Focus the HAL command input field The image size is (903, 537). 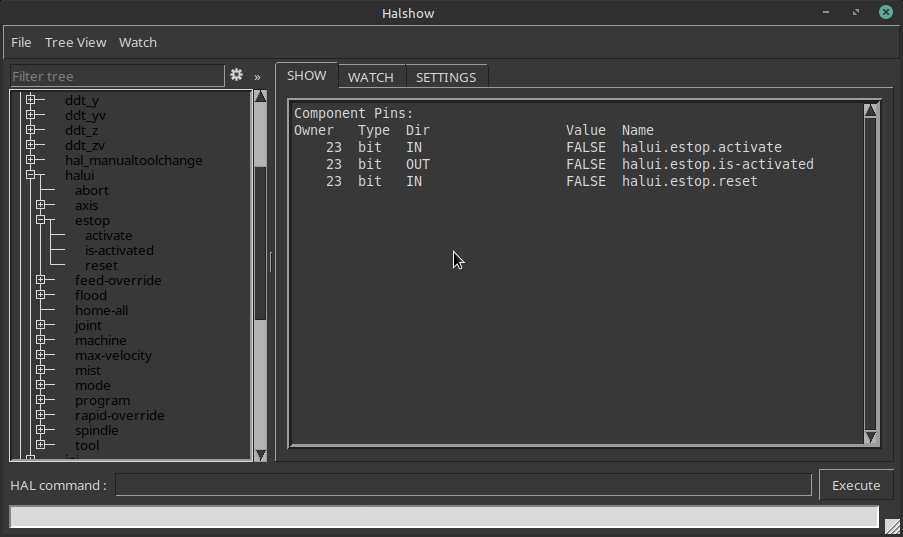pos(464,485)
